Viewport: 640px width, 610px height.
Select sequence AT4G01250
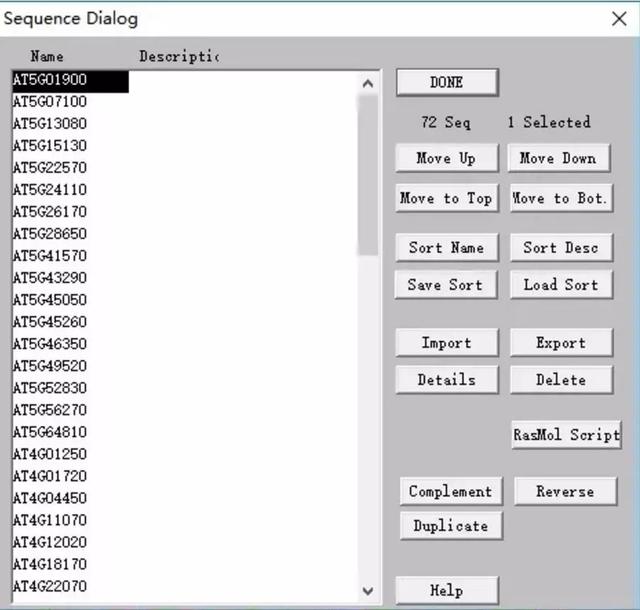50,454
